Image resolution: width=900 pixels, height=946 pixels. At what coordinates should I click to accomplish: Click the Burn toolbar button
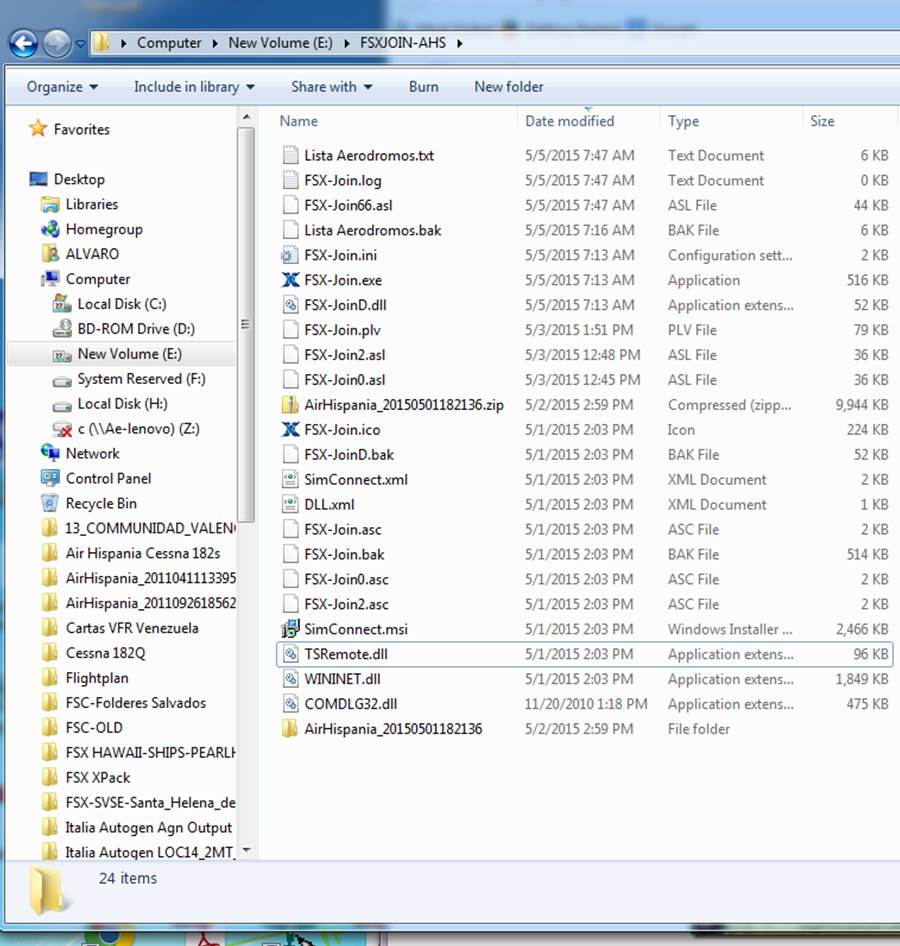[423, 87]
